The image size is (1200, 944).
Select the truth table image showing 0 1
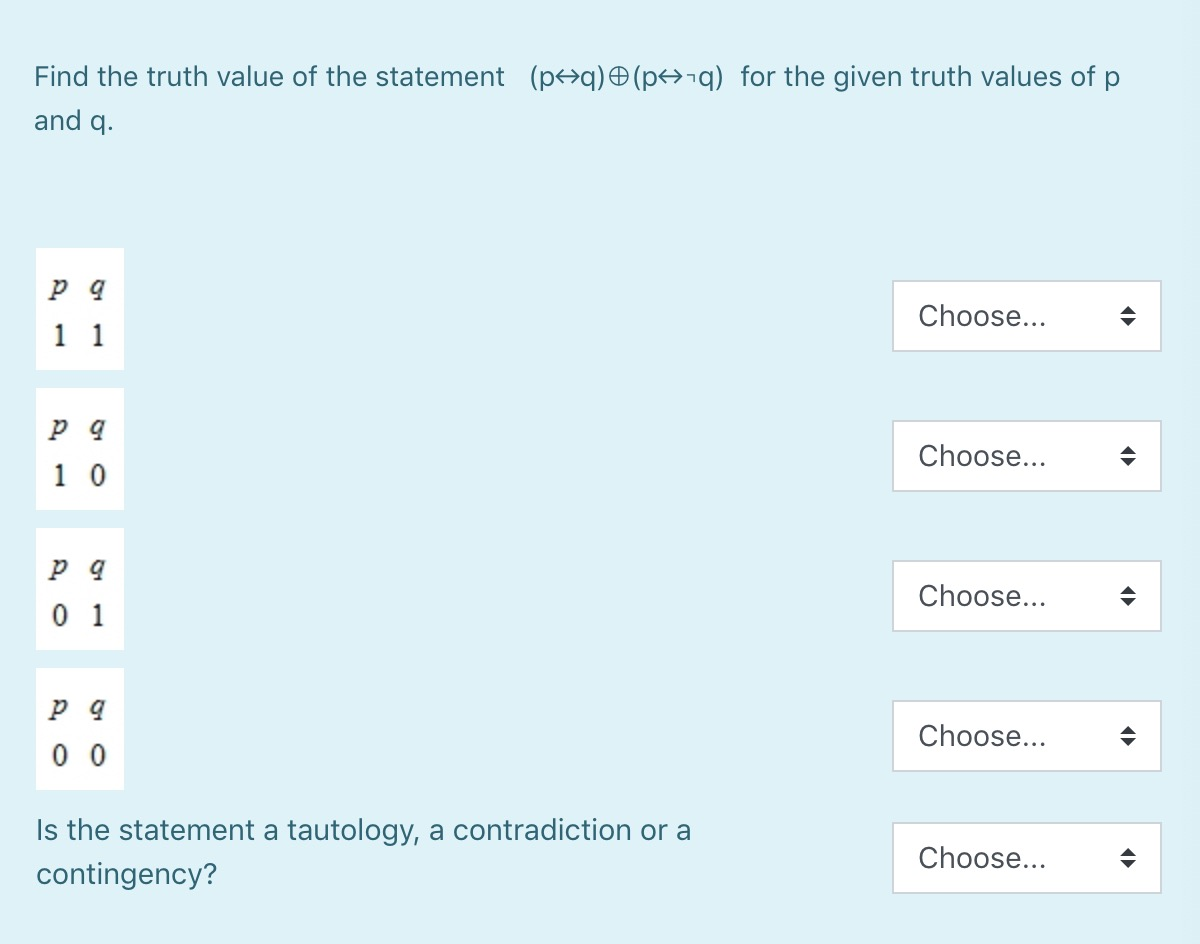(x=79, y=589)
